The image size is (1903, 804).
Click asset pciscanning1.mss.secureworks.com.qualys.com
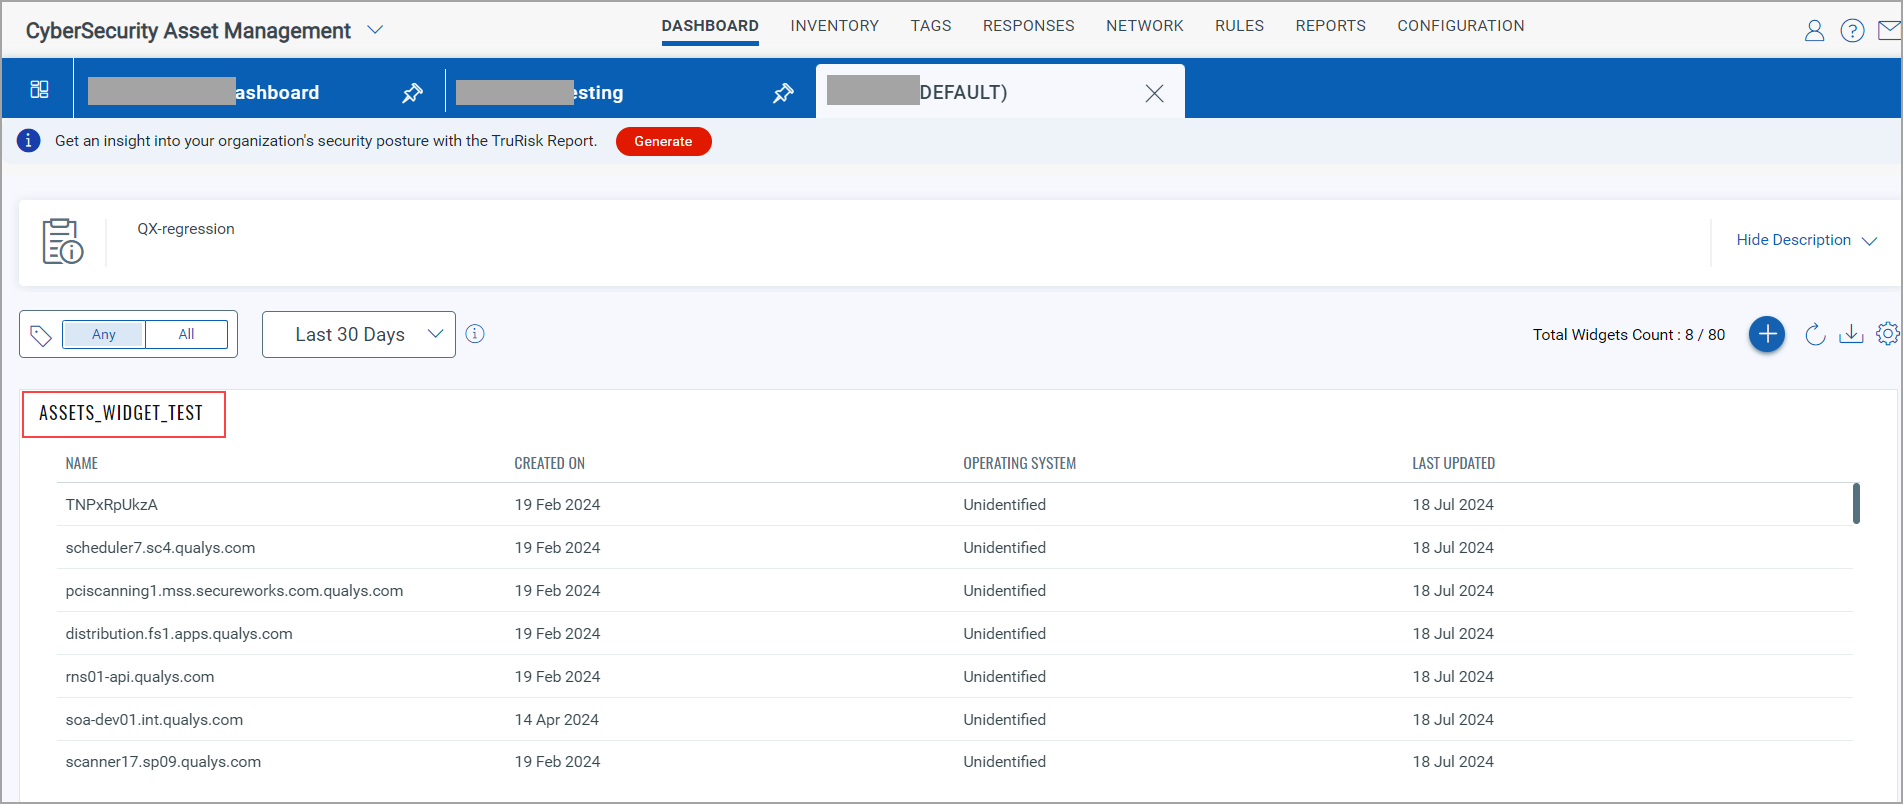pos(234,591)
